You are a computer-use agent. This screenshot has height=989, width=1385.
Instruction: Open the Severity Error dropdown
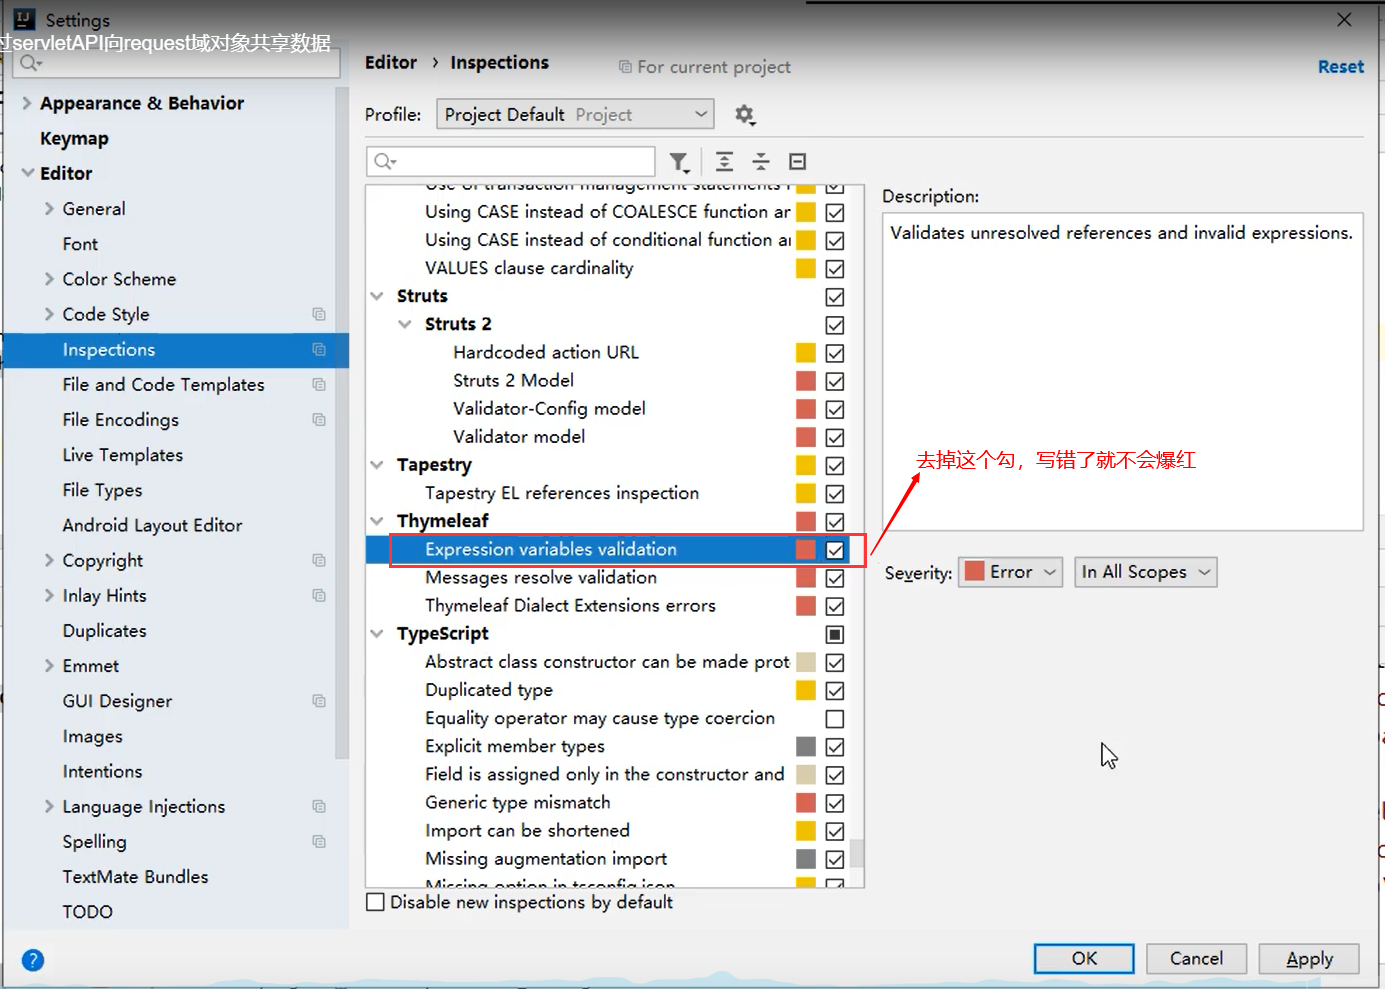coord(1010,572)
